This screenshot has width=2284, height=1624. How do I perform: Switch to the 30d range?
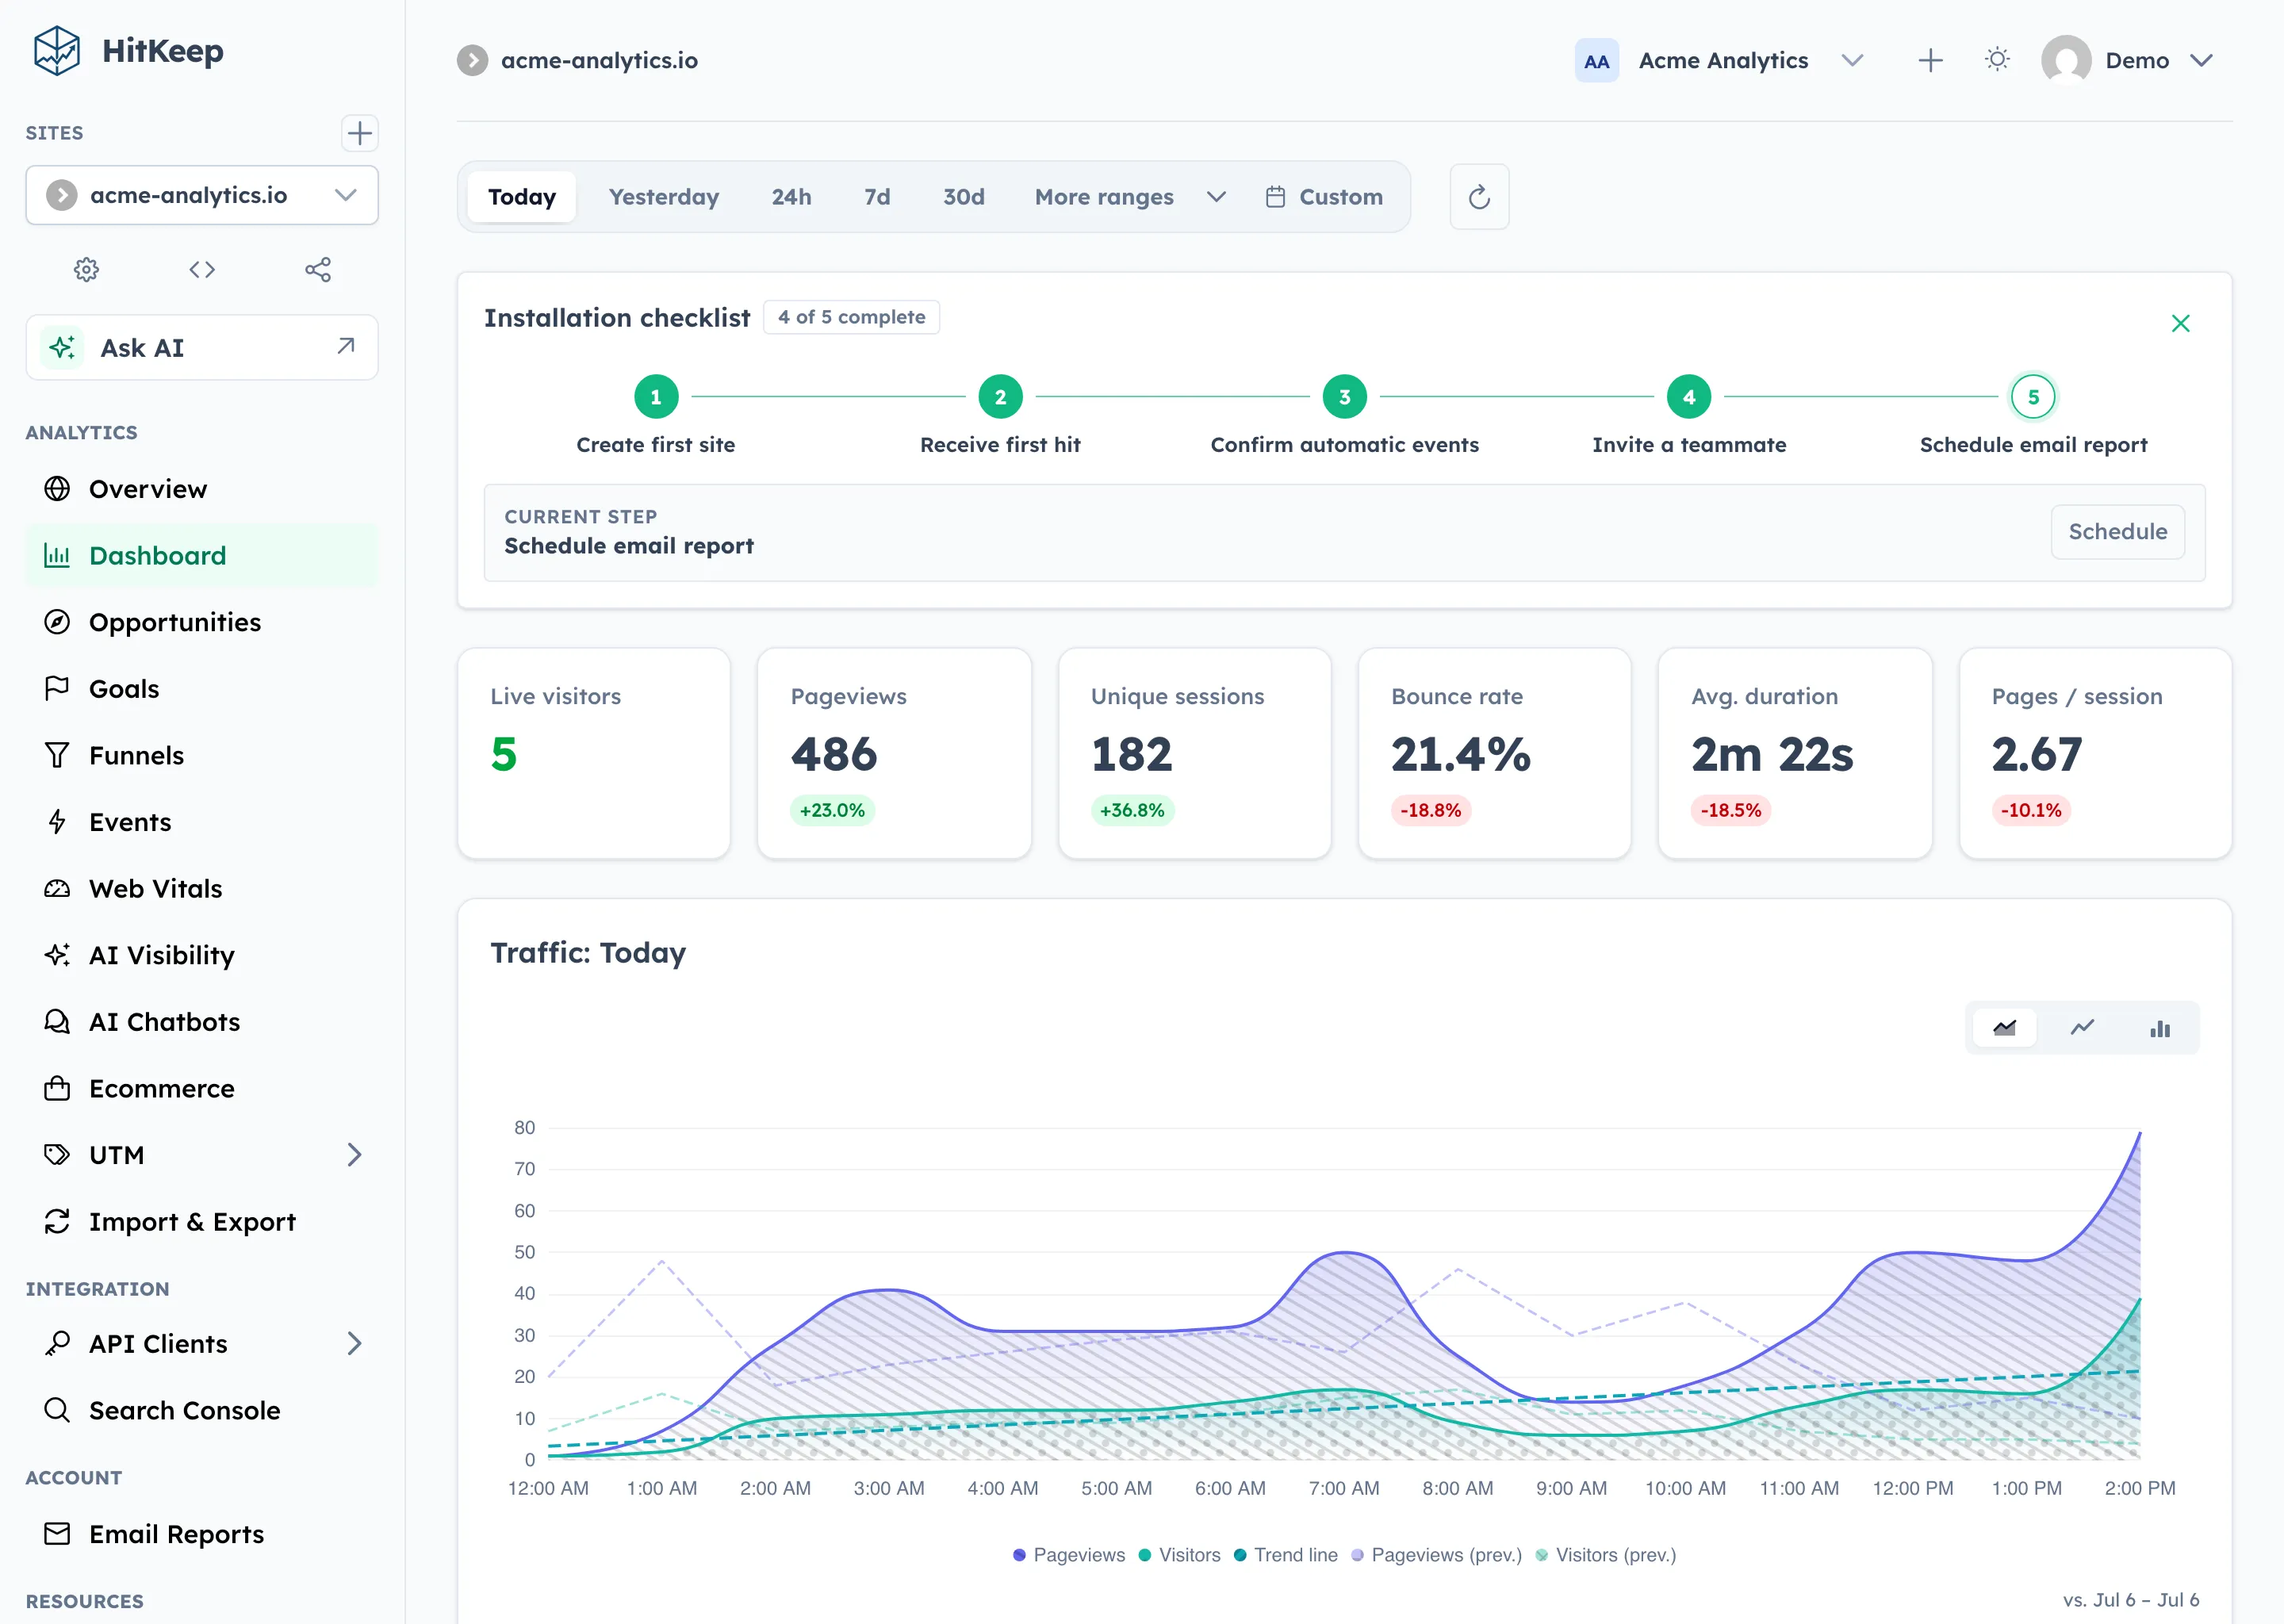(964, 197)
